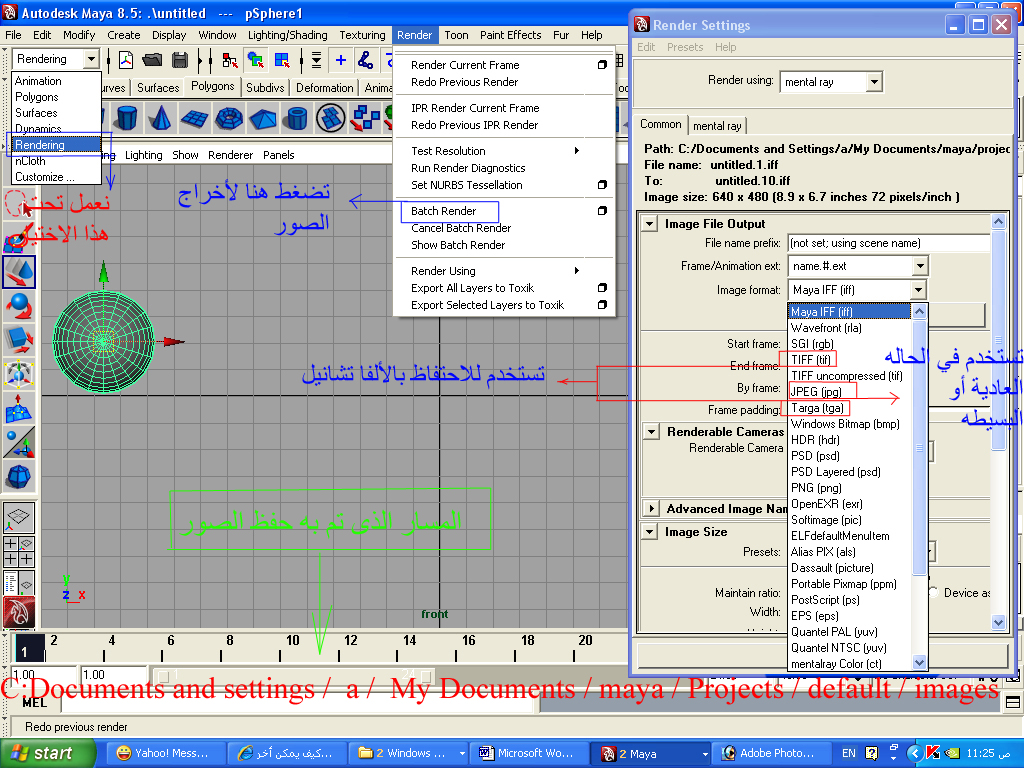This screenshot has width=1024, height=768.
Task: Click the range start time field on the left
Action: 43,674
